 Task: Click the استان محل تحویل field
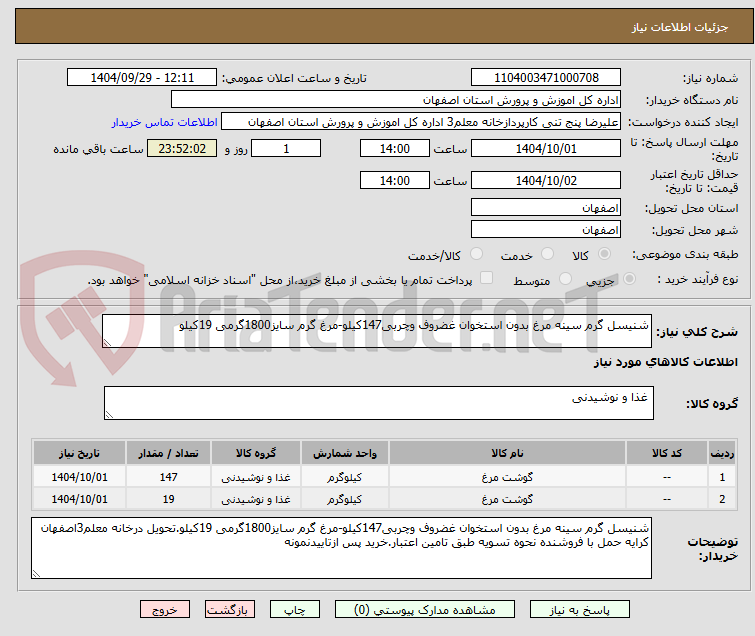coord(546,208)
